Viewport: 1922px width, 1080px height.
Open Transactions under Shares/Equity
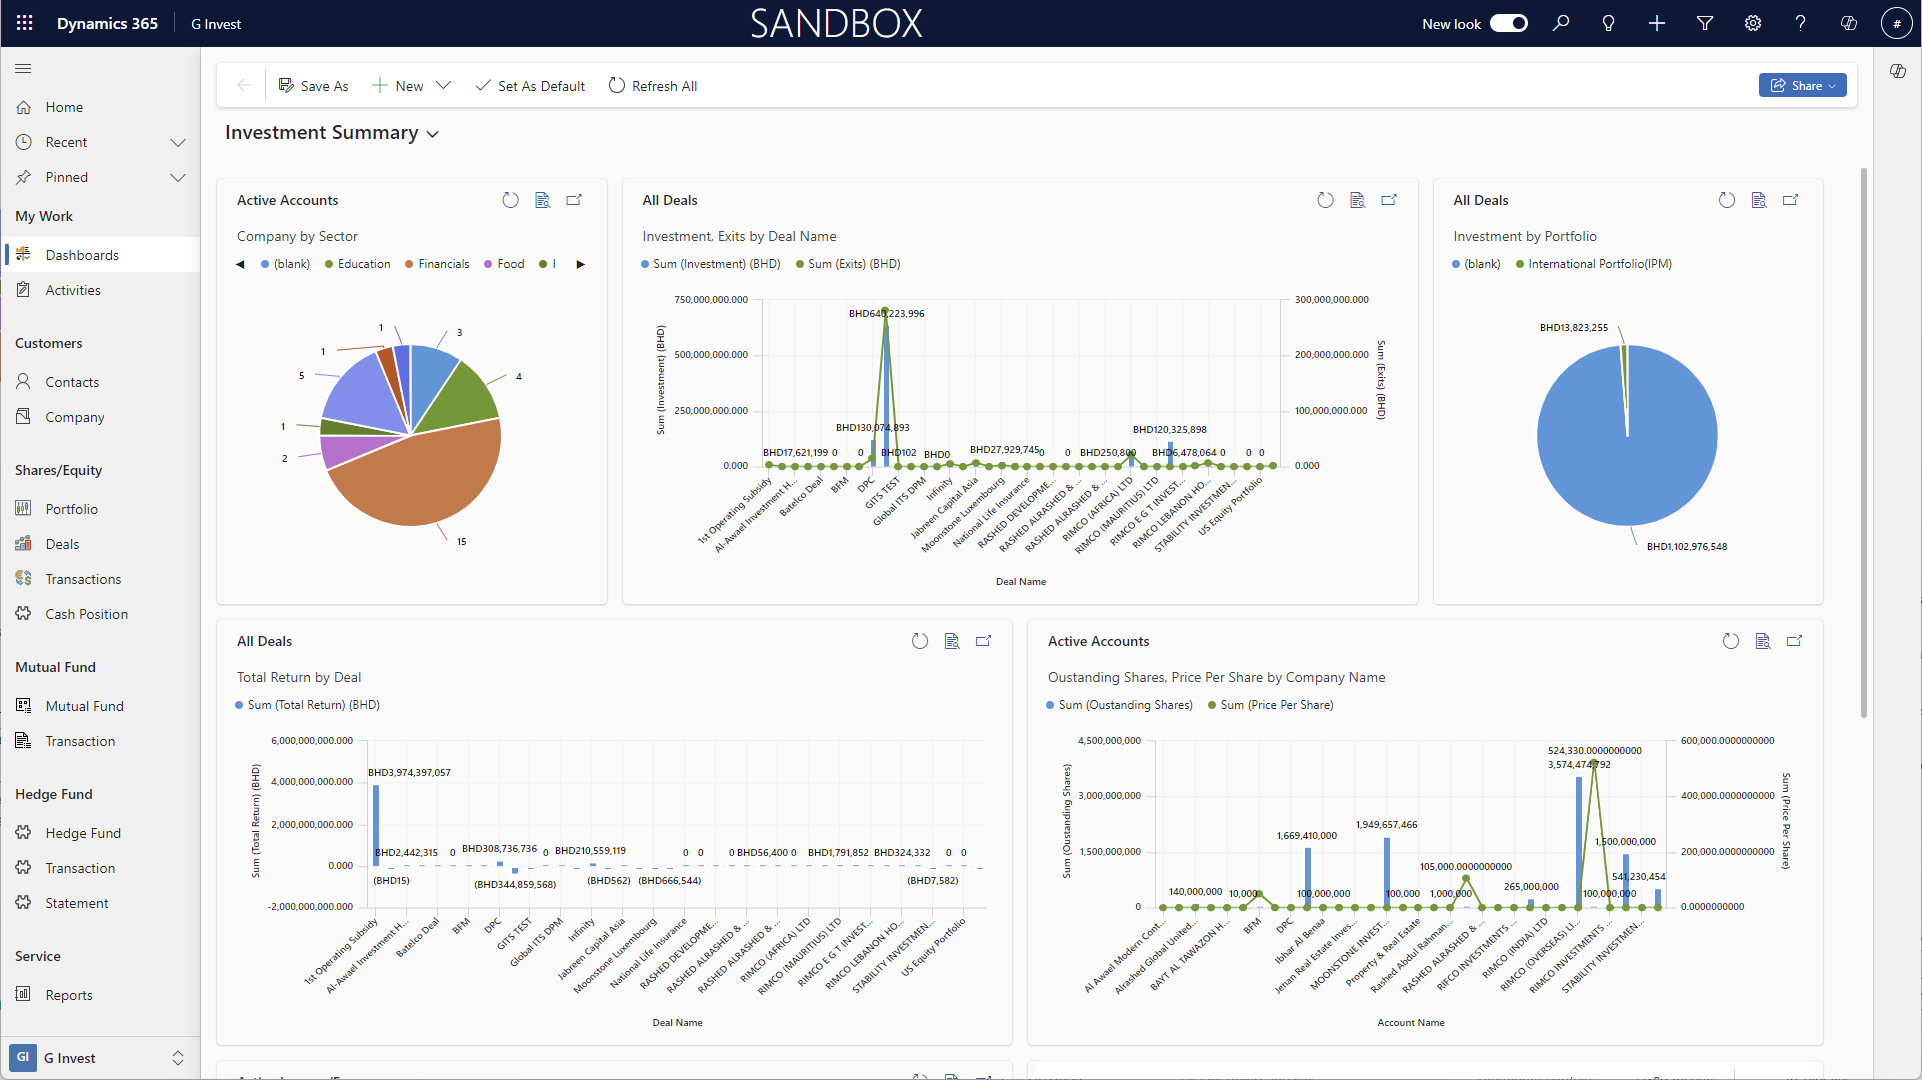click(83, 579)
